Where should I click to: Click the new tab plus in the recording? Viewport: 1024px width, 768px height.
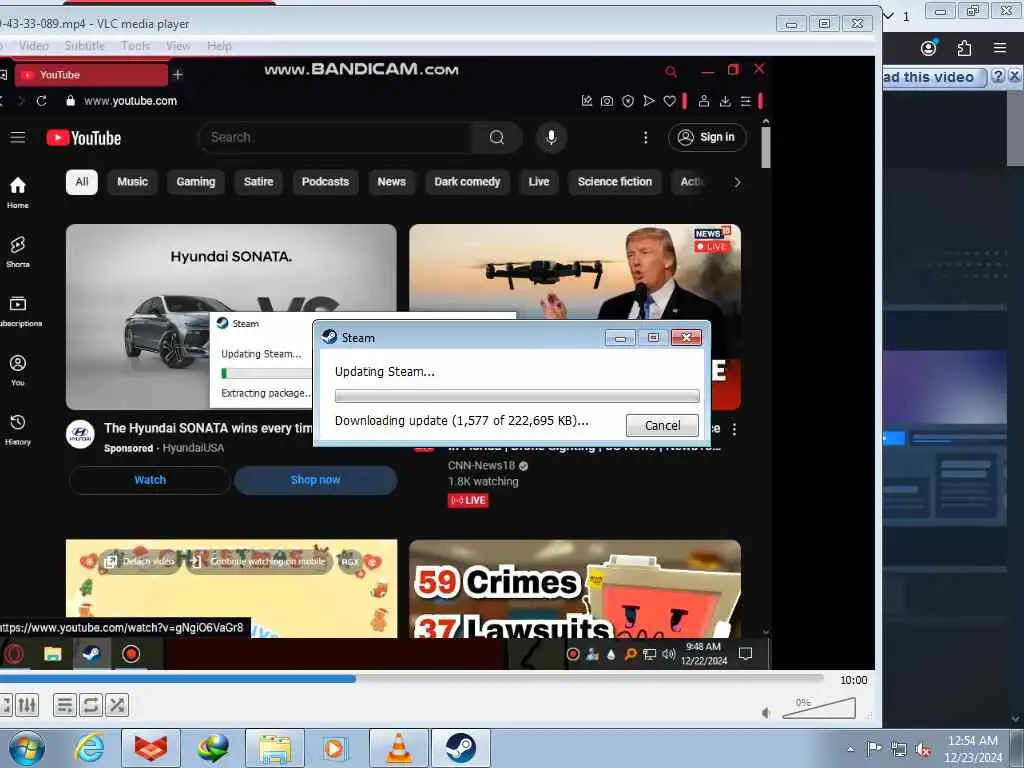point(178,75)
